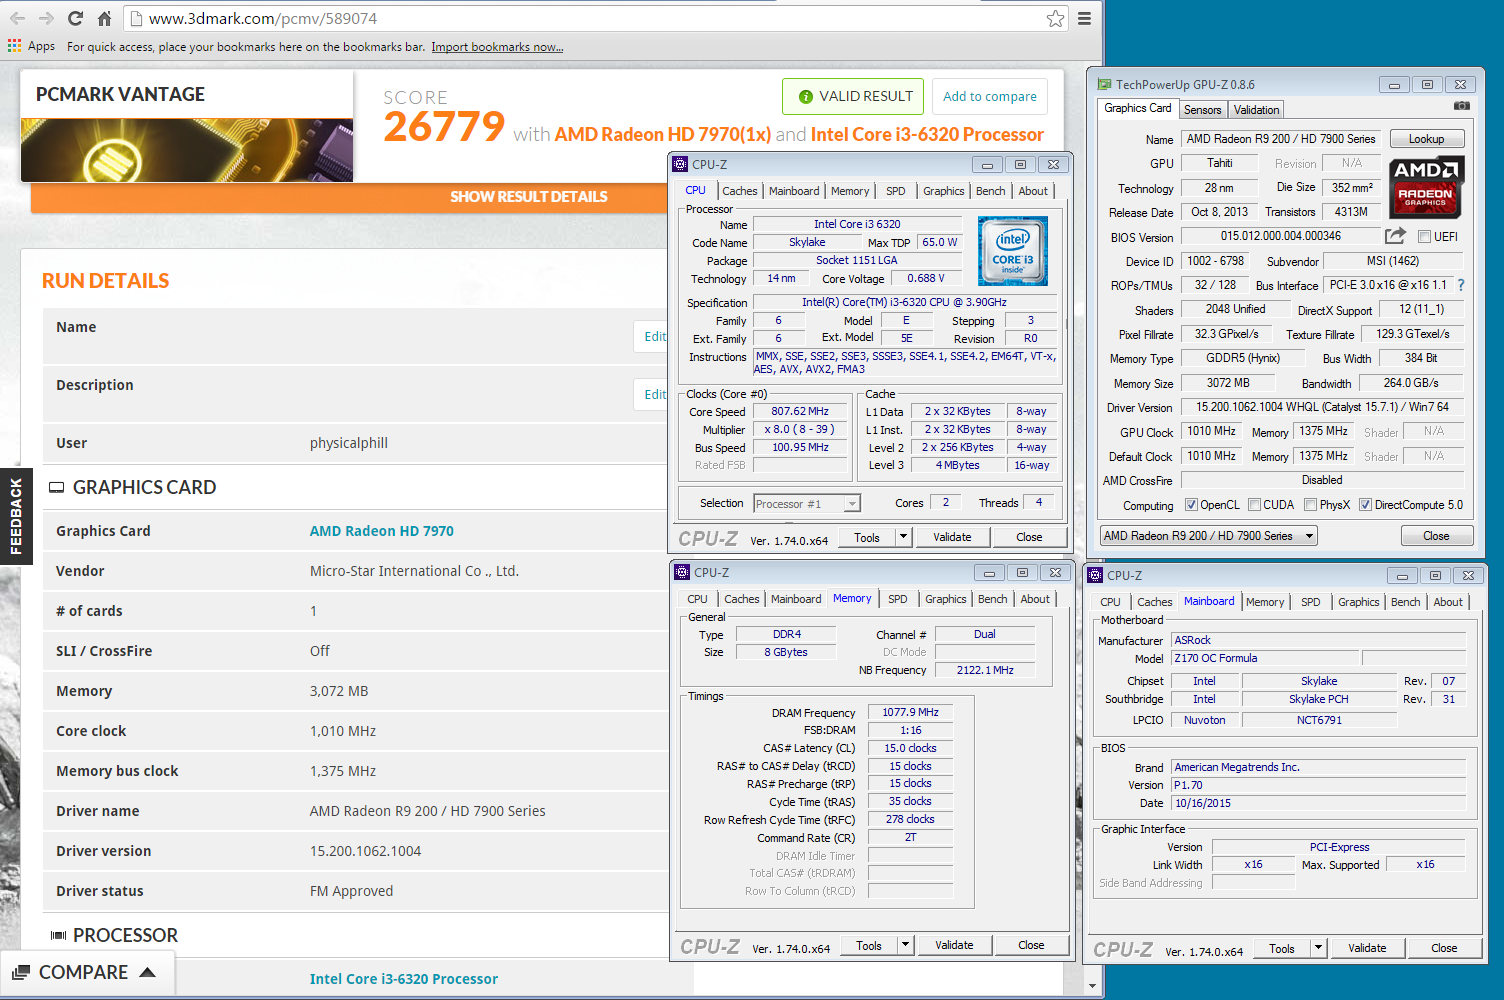The height and width of the screenshot is (1000, 1504).
Task: Toggle the CUDA checkbox
Action: [1254, 505]
